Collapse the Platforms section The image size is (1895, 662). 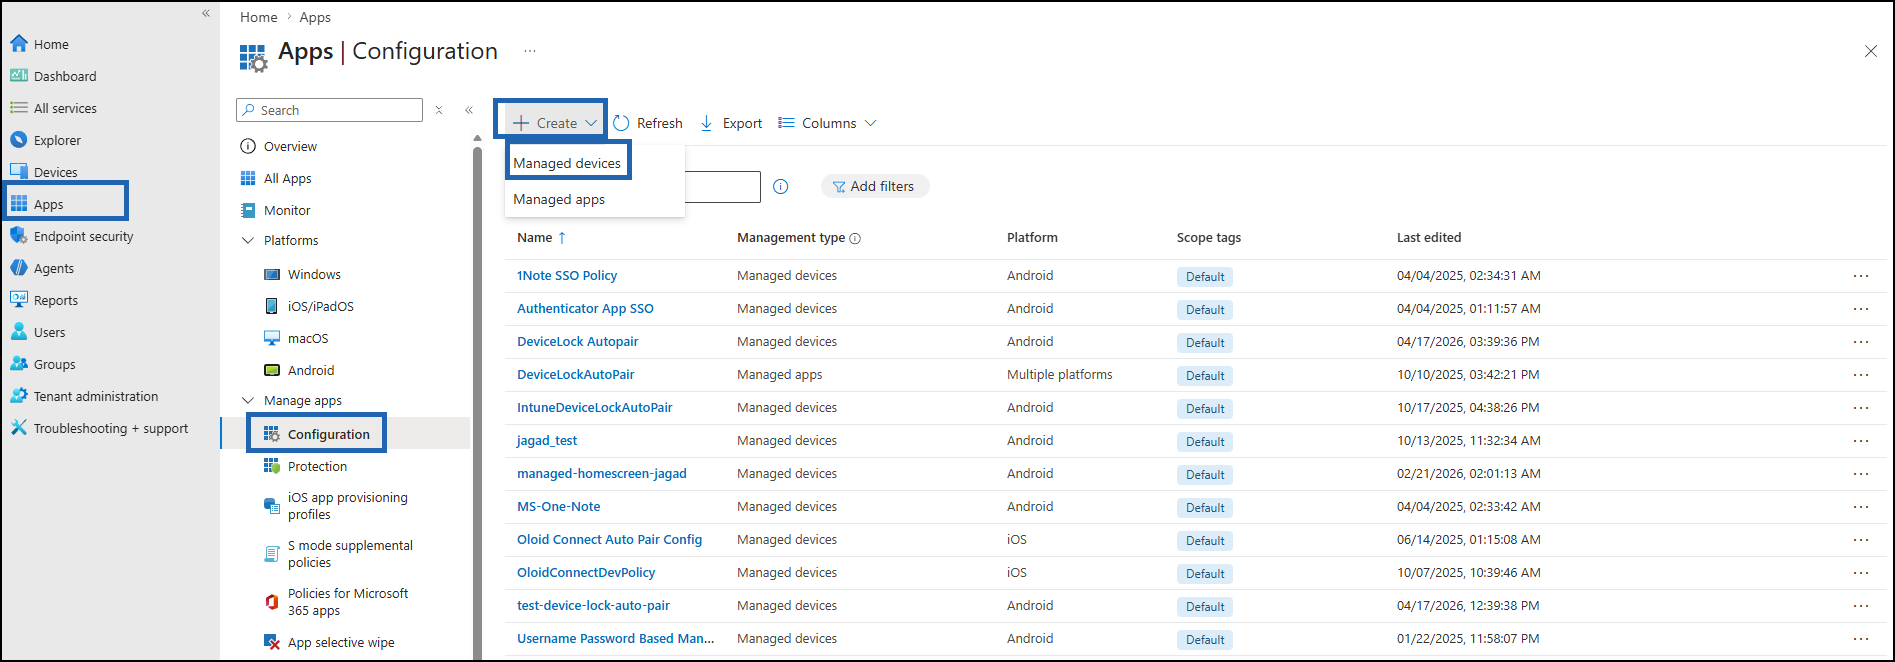point(248,240)
